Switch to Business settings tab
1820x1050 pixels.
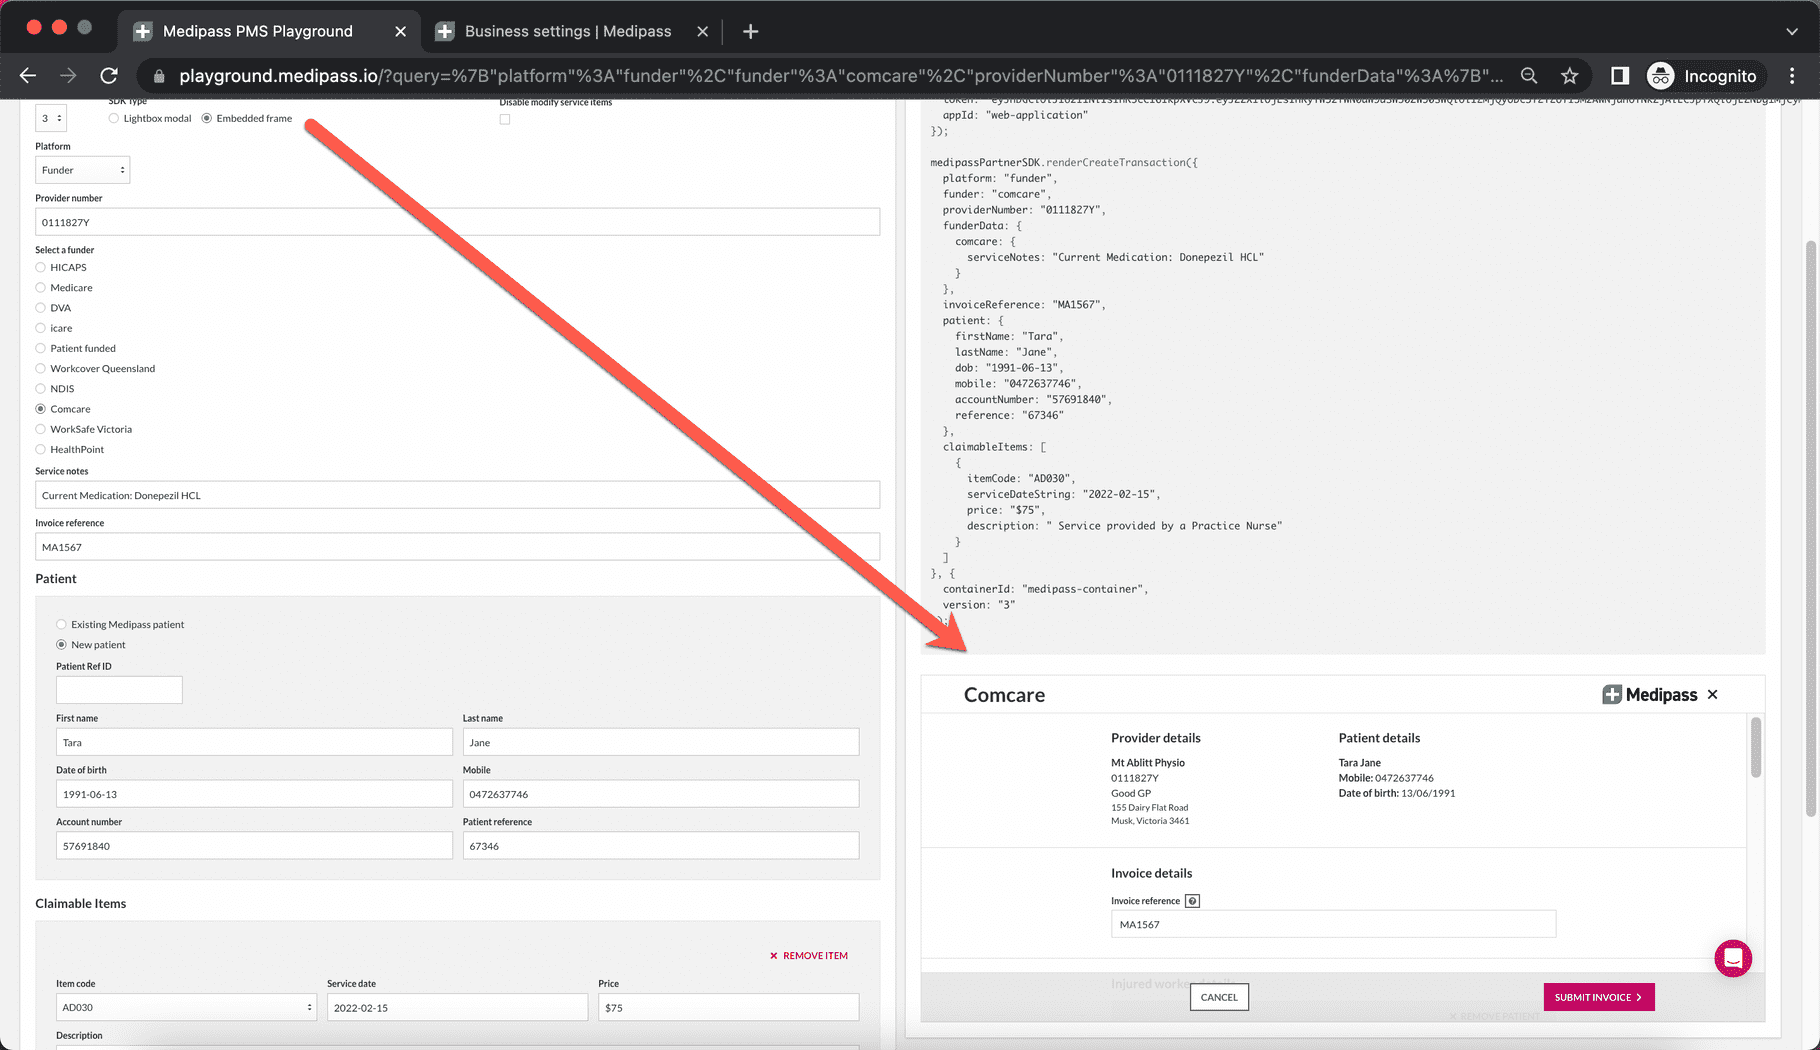click(567, 31)
